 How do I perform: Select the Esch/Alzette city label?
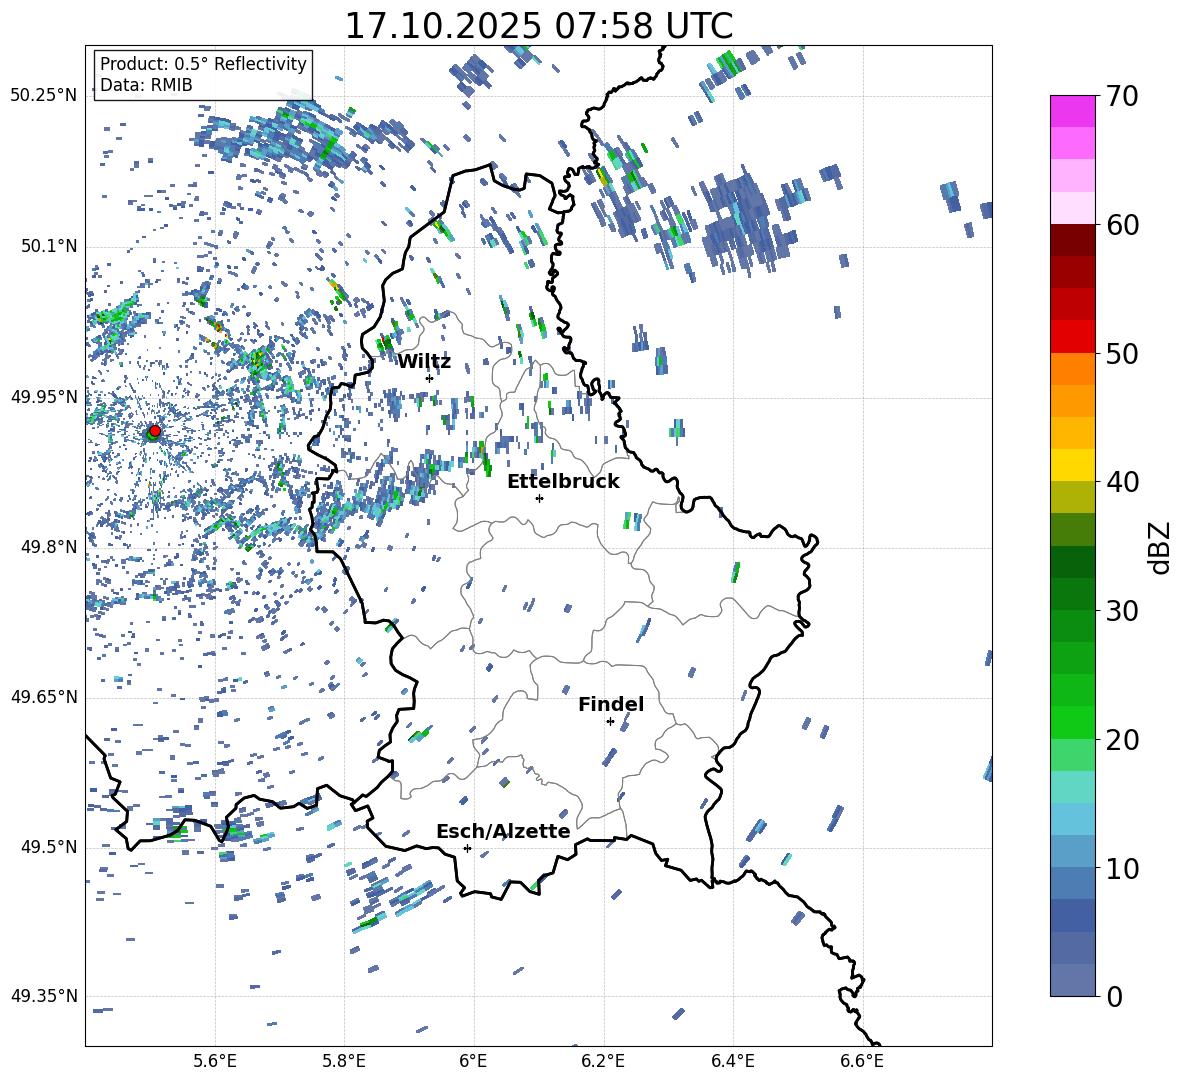[503, 831]
